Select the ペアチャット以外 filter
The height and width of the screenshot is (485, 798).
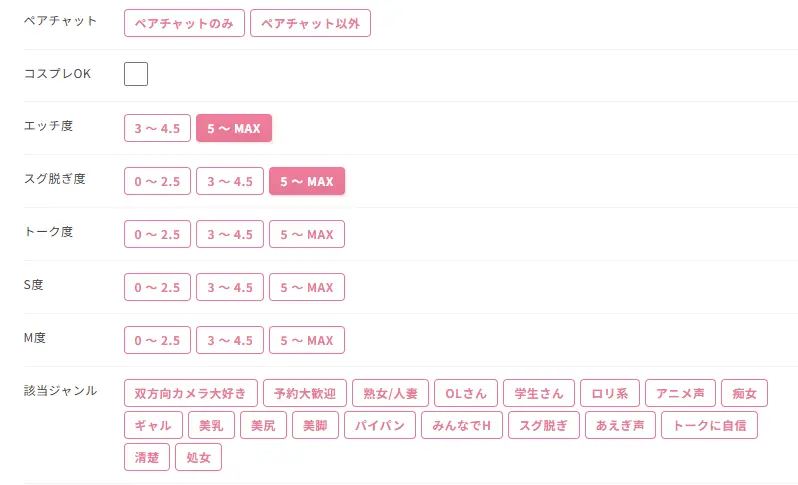[310, 23]
